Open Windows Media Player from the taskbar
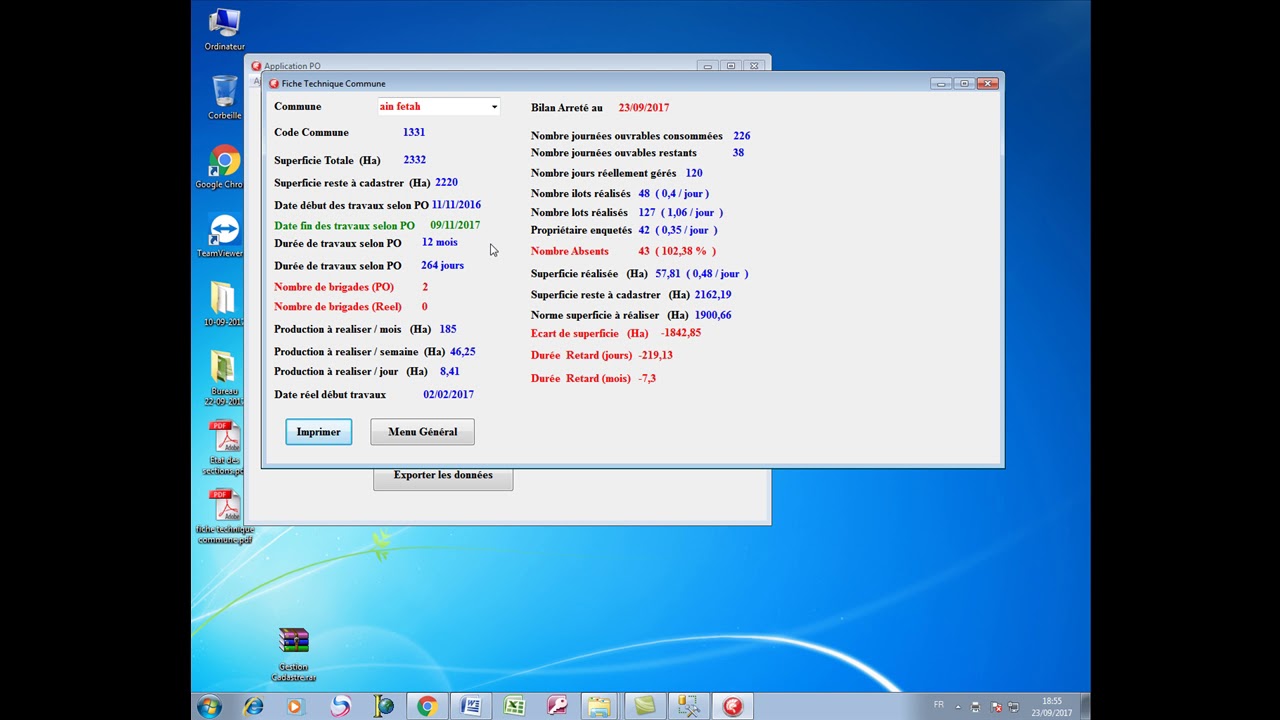The width and height of the screenshot is (1280, 720). [x=294, y=707]
